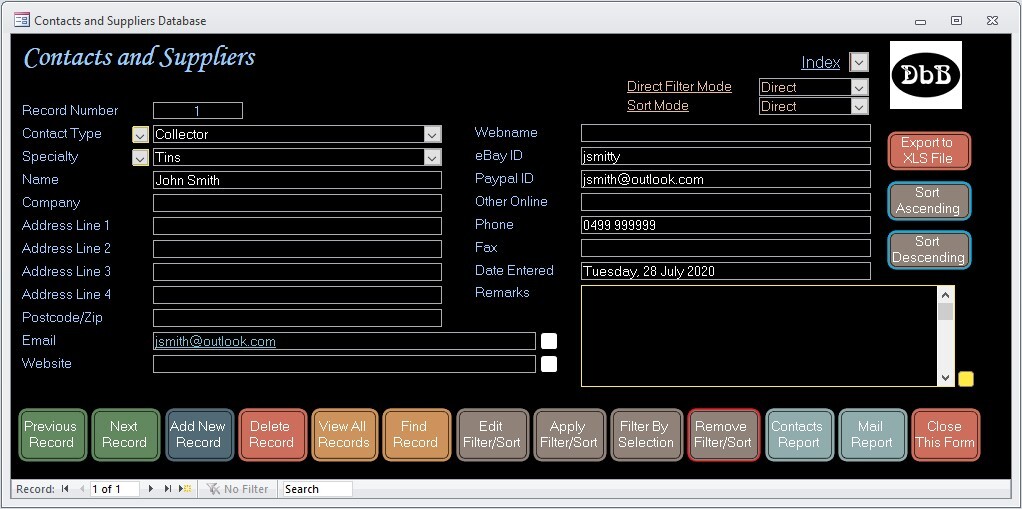Viewport: 1022px width, 509px height.
Task: Open the Contacts Report button
Action: tap(799, 435)
